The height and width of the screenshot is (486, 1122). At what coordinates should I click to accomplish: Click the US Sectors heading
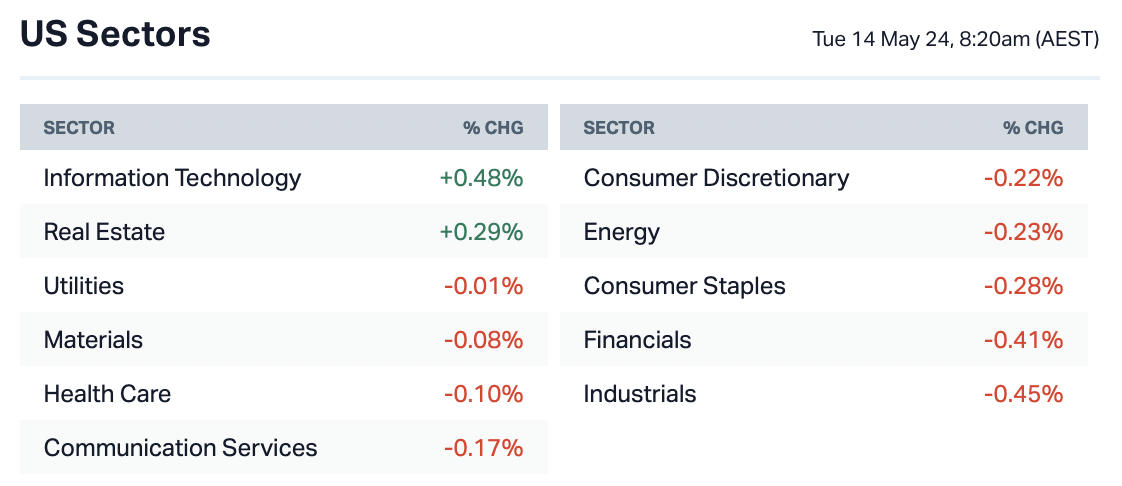[115, 35]
